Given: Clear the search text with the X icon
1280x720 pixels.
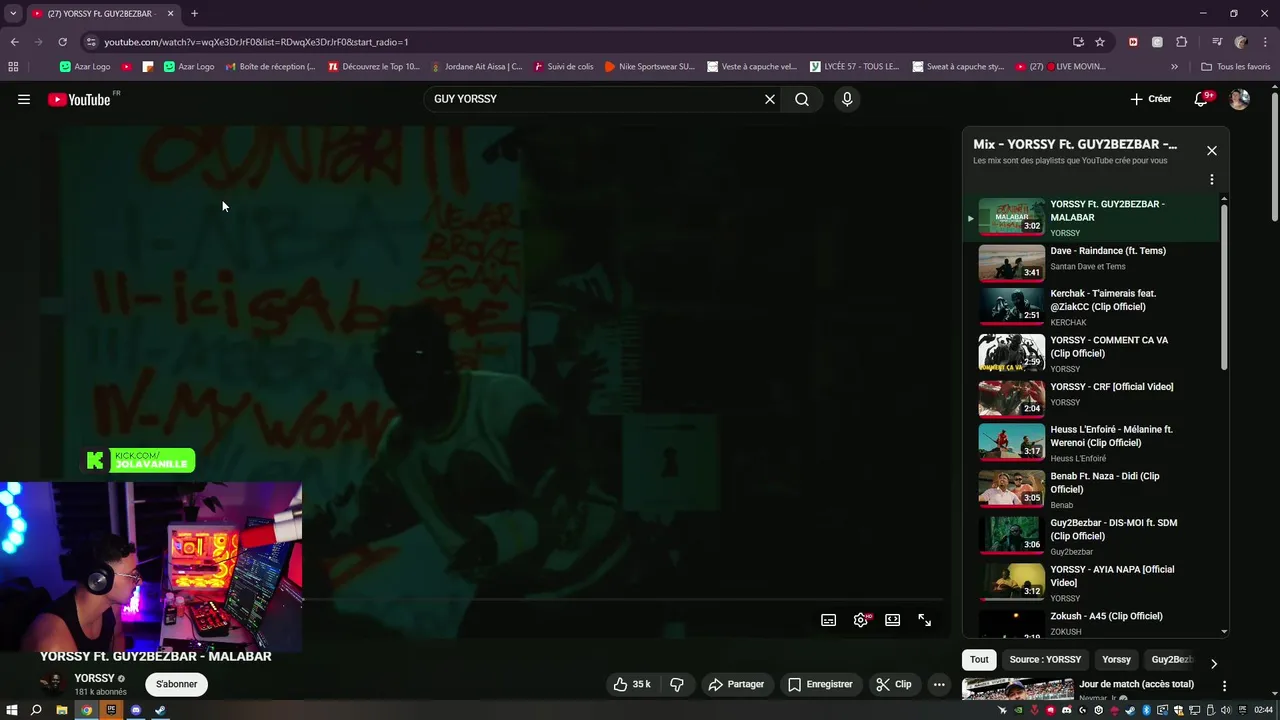Looking at the screenshot, I should (770, 99).
